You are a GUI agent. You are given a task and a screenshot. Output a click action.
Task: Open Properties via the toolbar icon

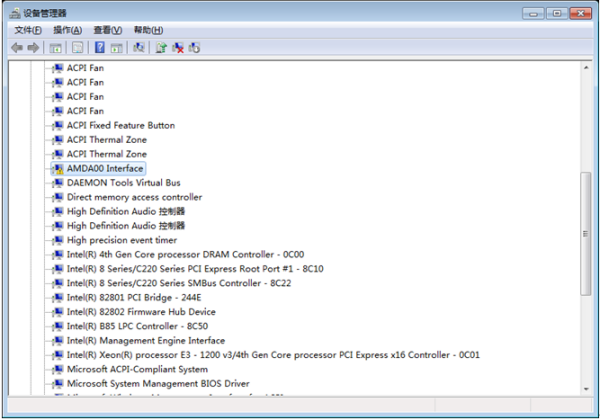click(76, 47)
